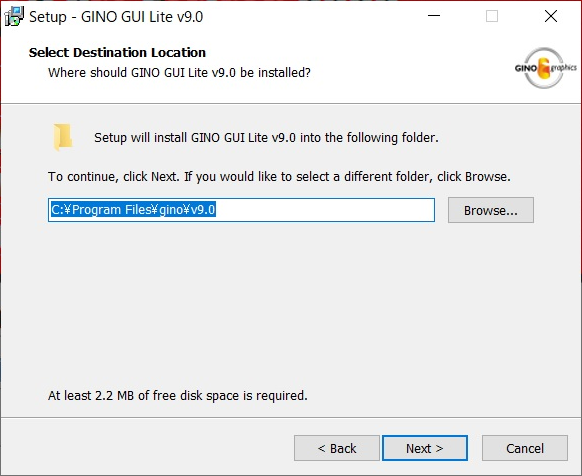
Task: Click the Setup installer icon in title bar
Action: pyautogui.click(x=14, y=16)
